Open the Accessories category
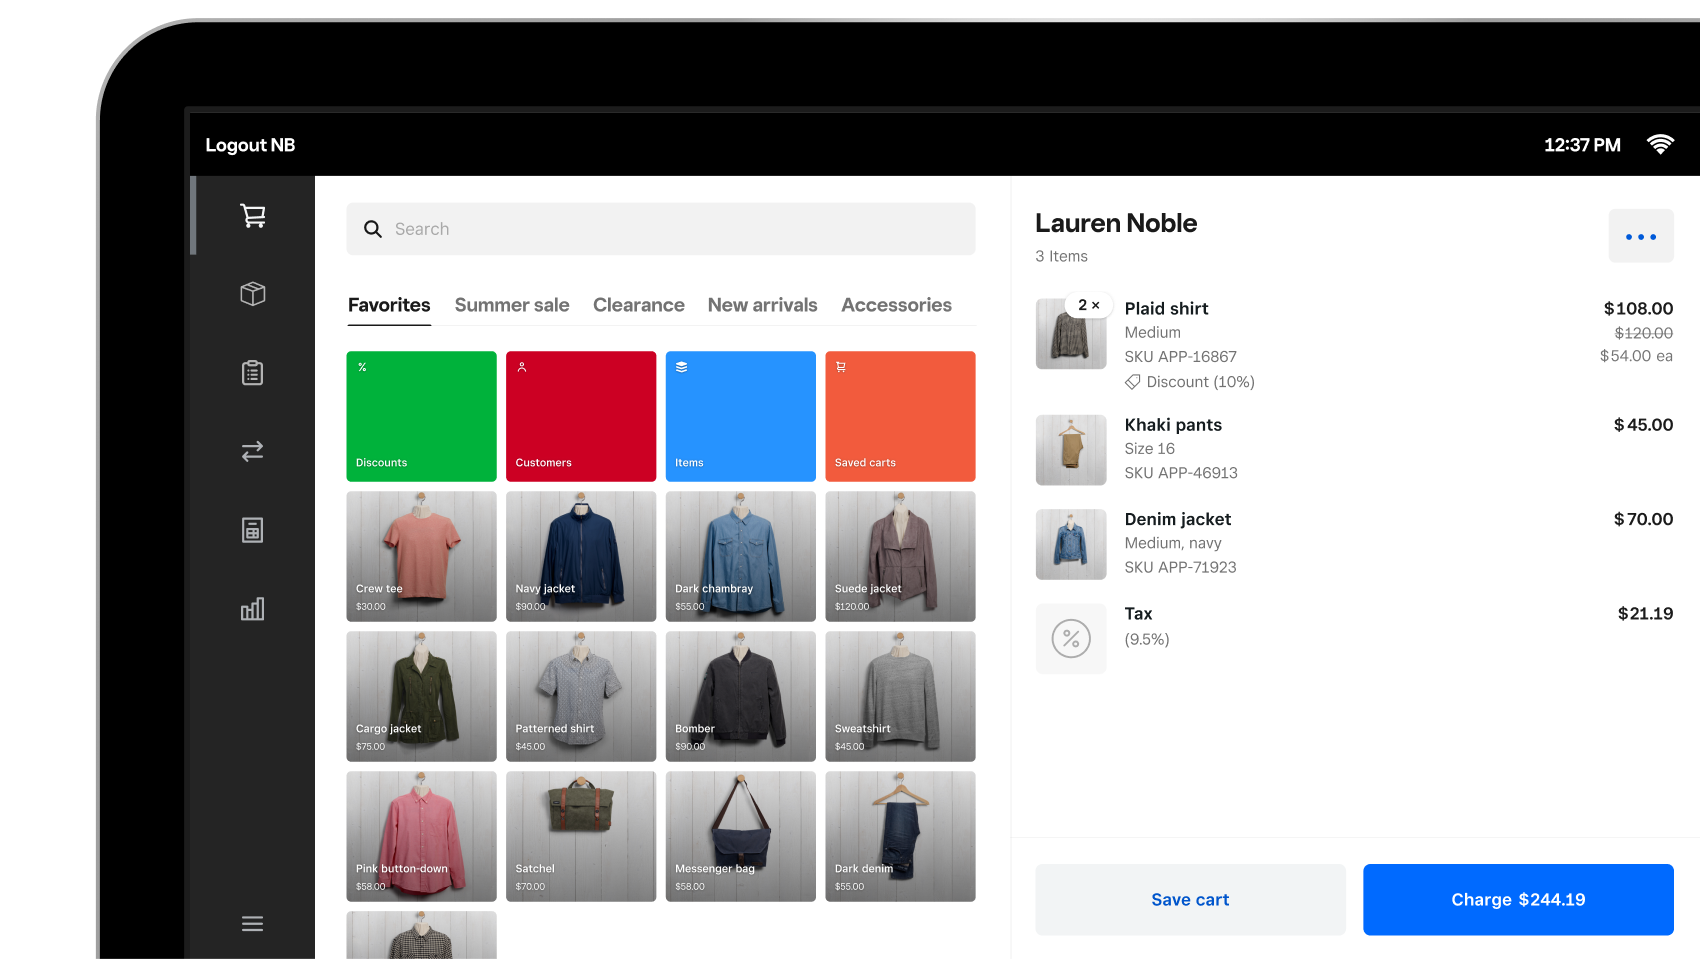Viewport: 1700px width, 959px height. click(896, 305)
